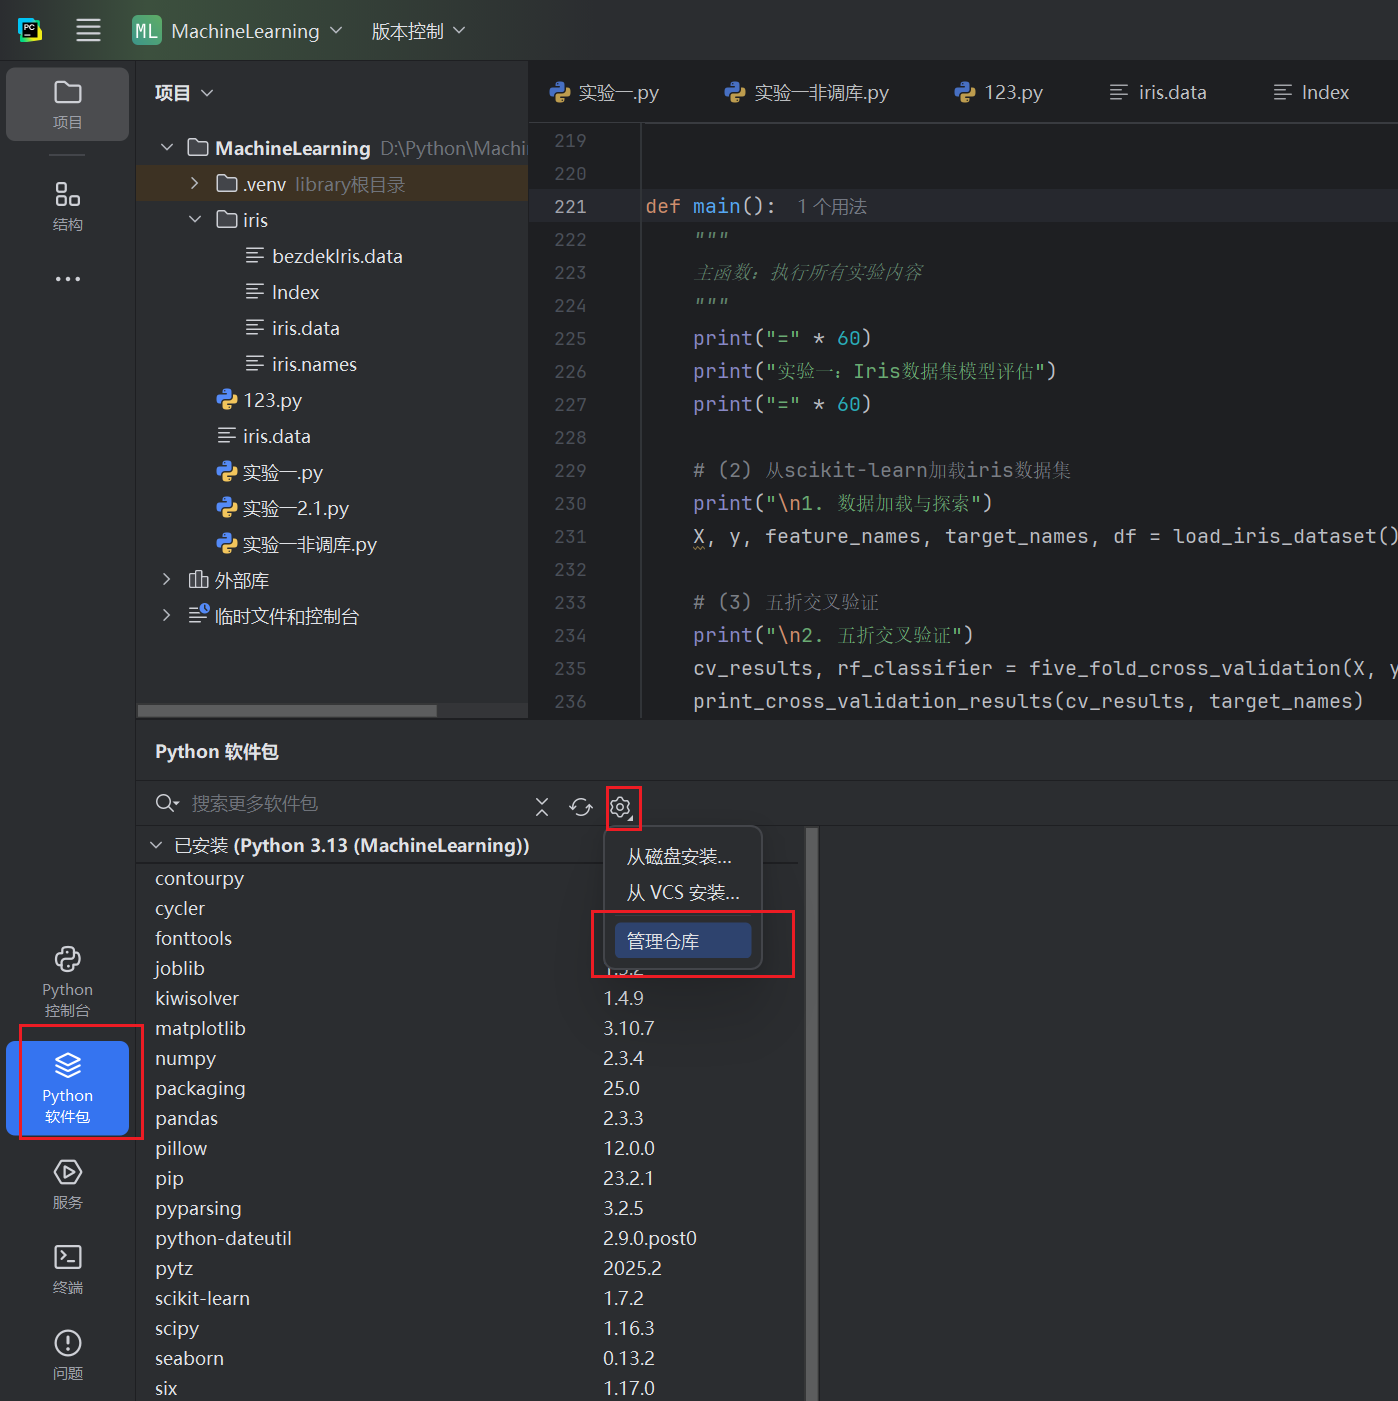This screenshot has height=1401, width=1398.
Task: Select iris.names in the project tree
Action: click(301, 364)
